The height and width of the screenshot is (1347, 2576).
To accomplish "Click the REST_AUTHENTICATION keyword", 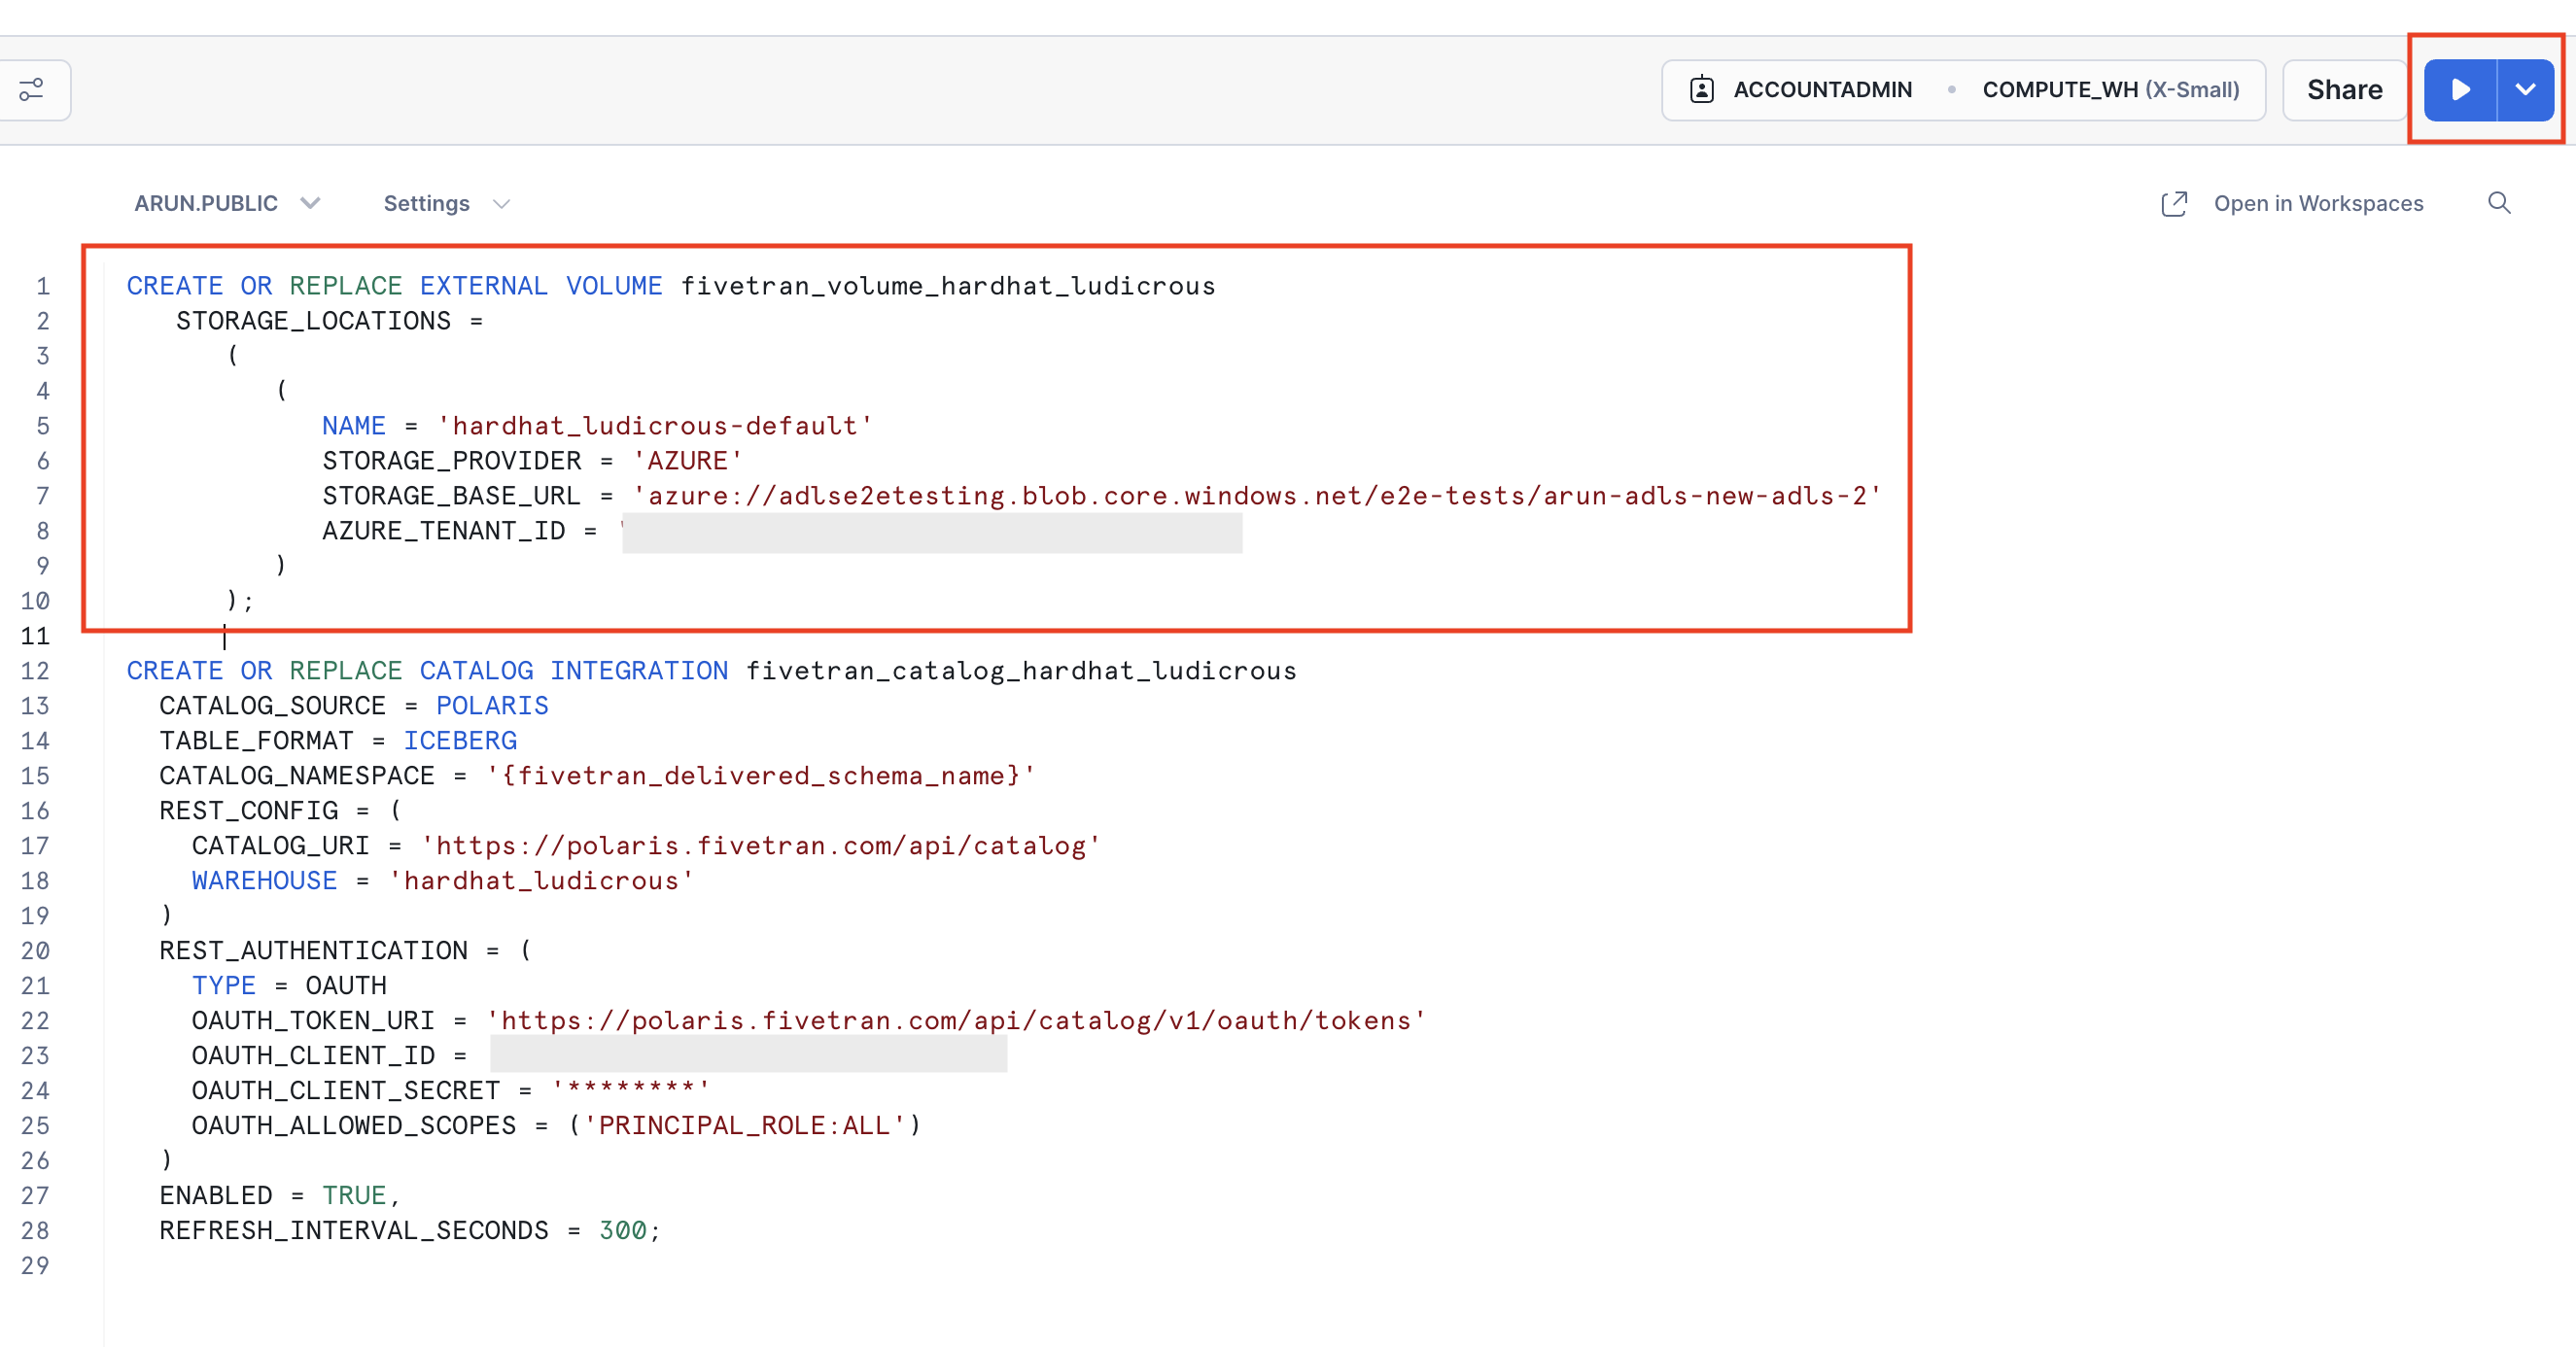I will (313, 951).
